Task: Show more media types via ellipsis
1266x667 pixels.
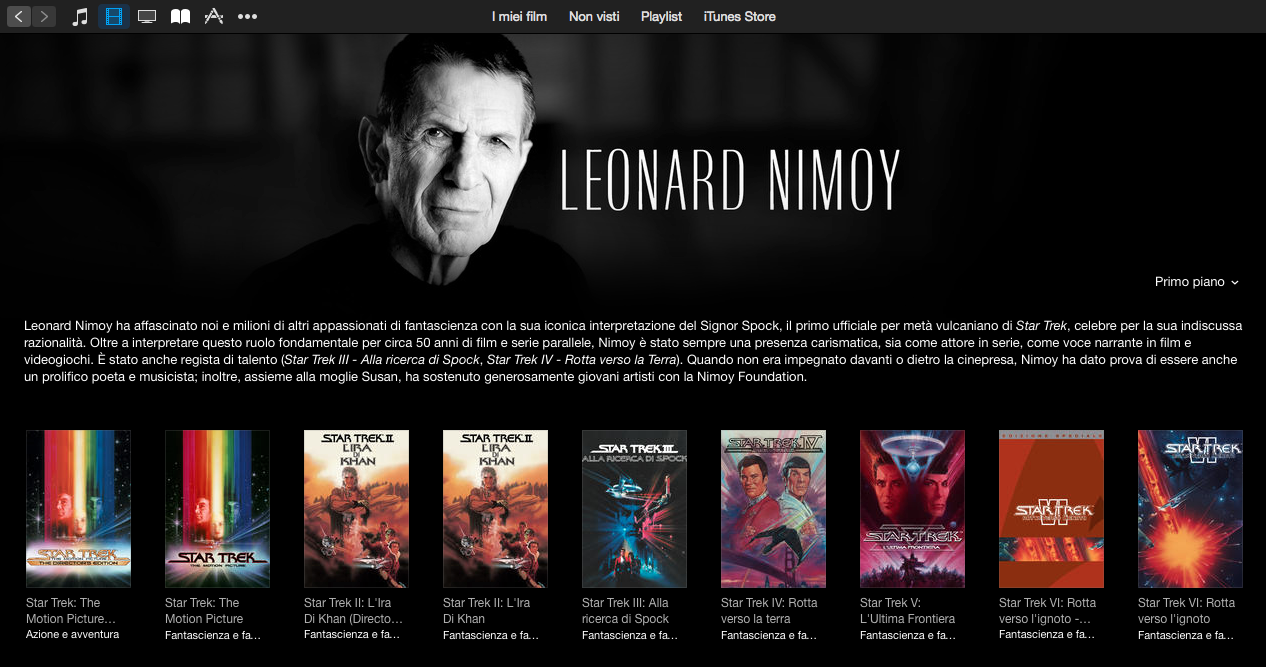Action: (247, 16)
